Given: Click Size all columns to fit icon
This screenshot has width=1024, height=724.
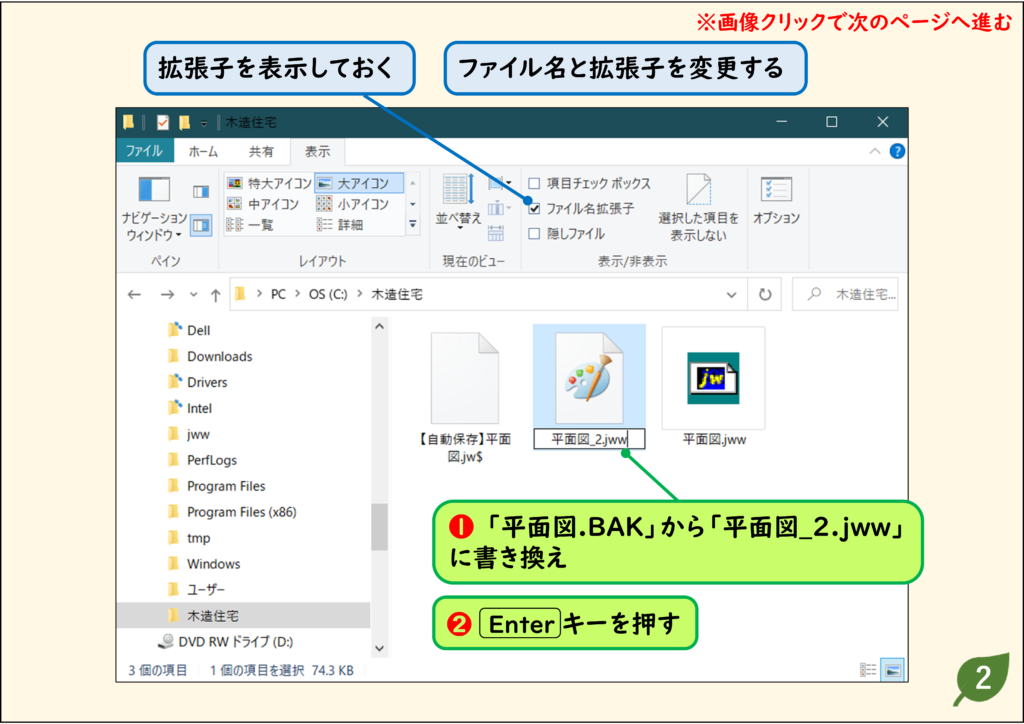Looking at the screenshot, I should click(496, 232).
